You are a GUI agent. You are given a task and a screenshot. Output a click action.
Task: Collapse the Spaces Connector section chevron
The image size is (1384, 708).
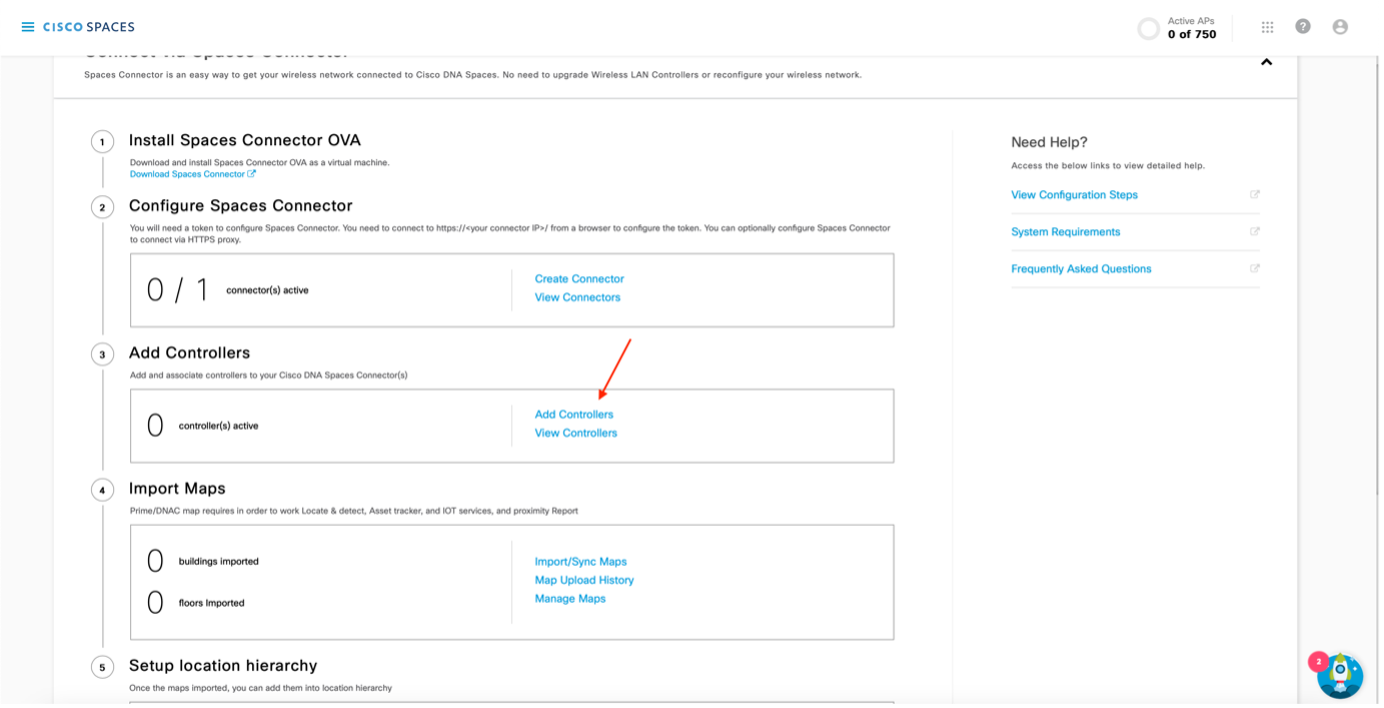point(1266,62)
